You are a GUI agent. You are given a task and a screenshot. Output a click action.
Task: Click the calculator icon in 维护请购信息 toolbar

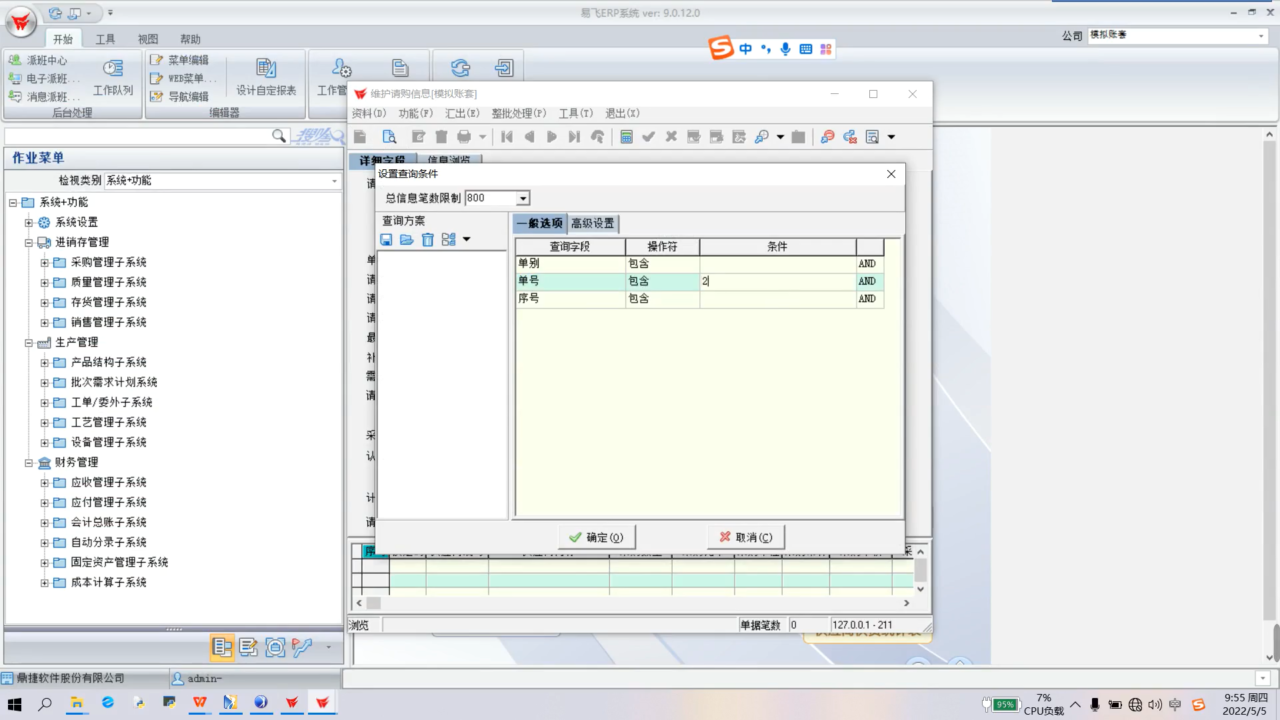coord(626,137)
